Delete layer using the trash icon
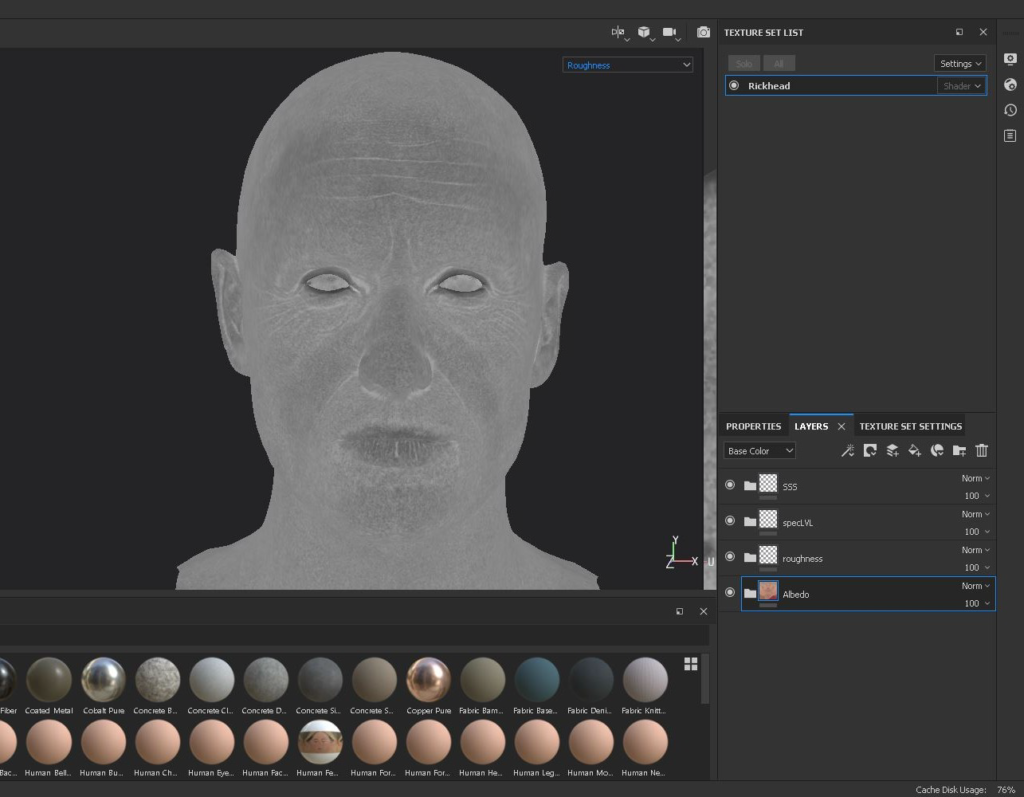Image resolution: width=1024 pixels, height=797 pixels. 982,451
